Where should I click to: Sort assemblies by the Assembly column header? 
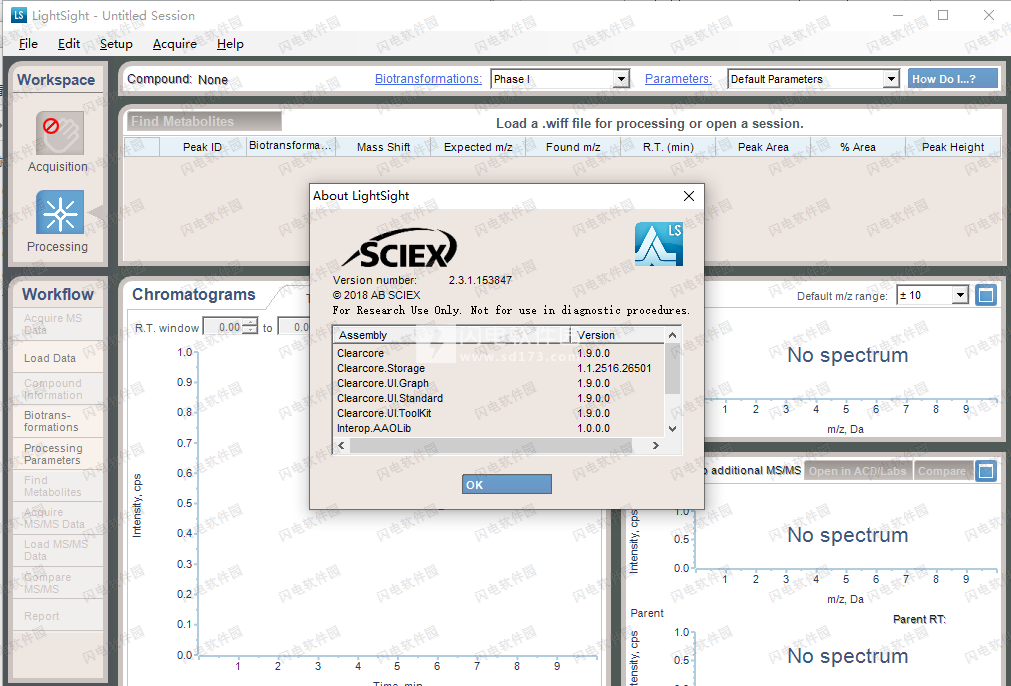451,335
